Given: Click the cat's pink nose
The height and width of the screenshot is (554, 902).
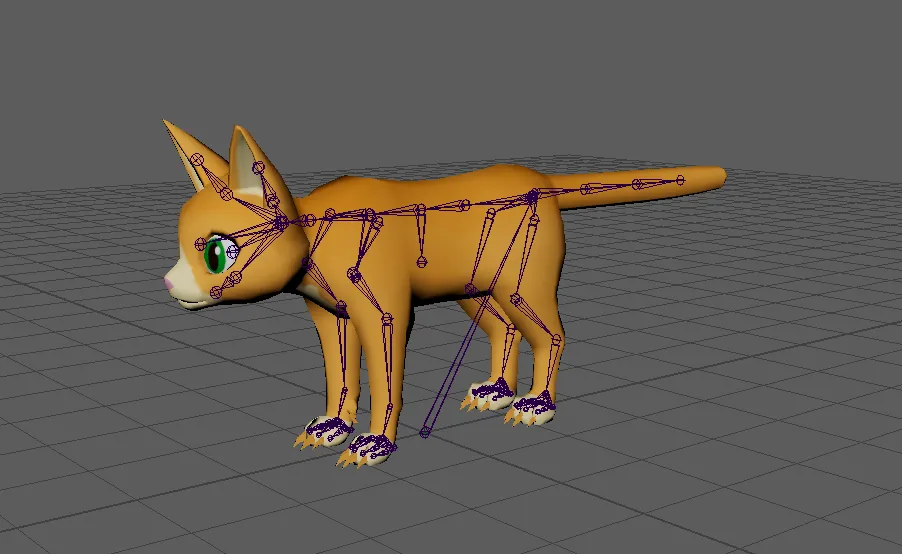Looking at the screenshot, I should click(x=169, y=282).
